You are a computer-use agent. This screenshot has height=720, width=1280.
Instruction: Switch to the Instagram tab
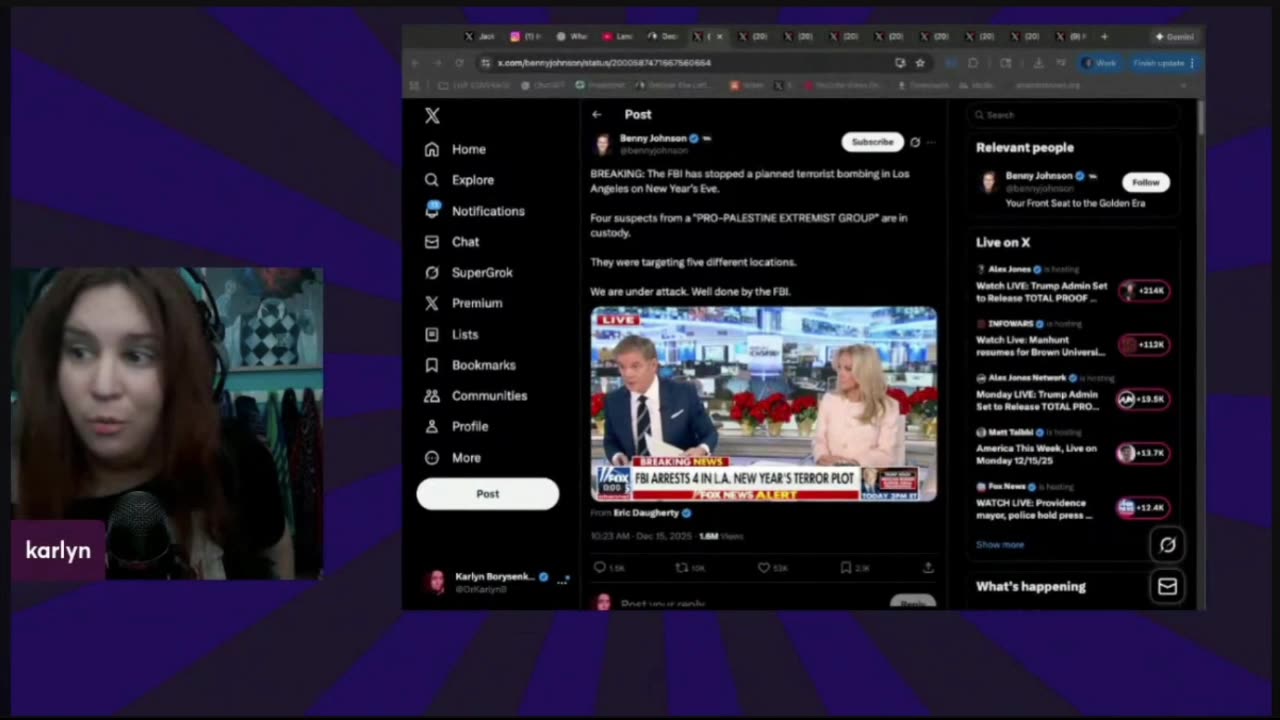(x=526, y=36)
